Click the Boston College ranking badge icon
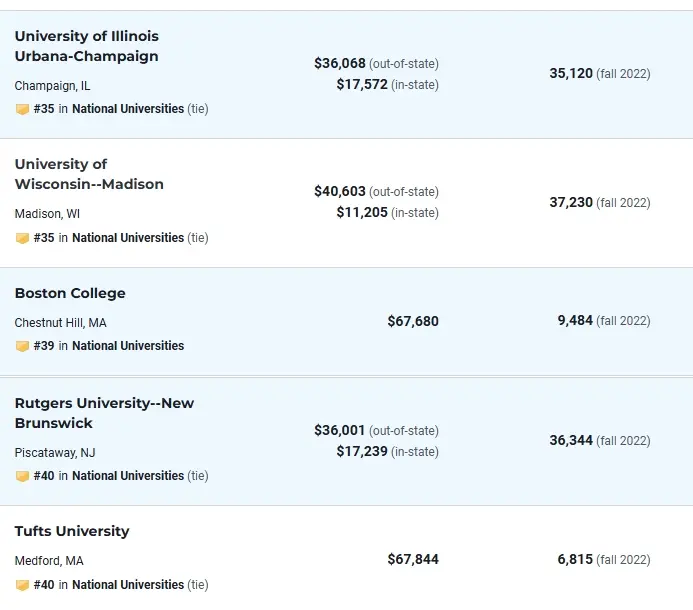This screenshot has width=693, height=610. (x=22, y=346)
